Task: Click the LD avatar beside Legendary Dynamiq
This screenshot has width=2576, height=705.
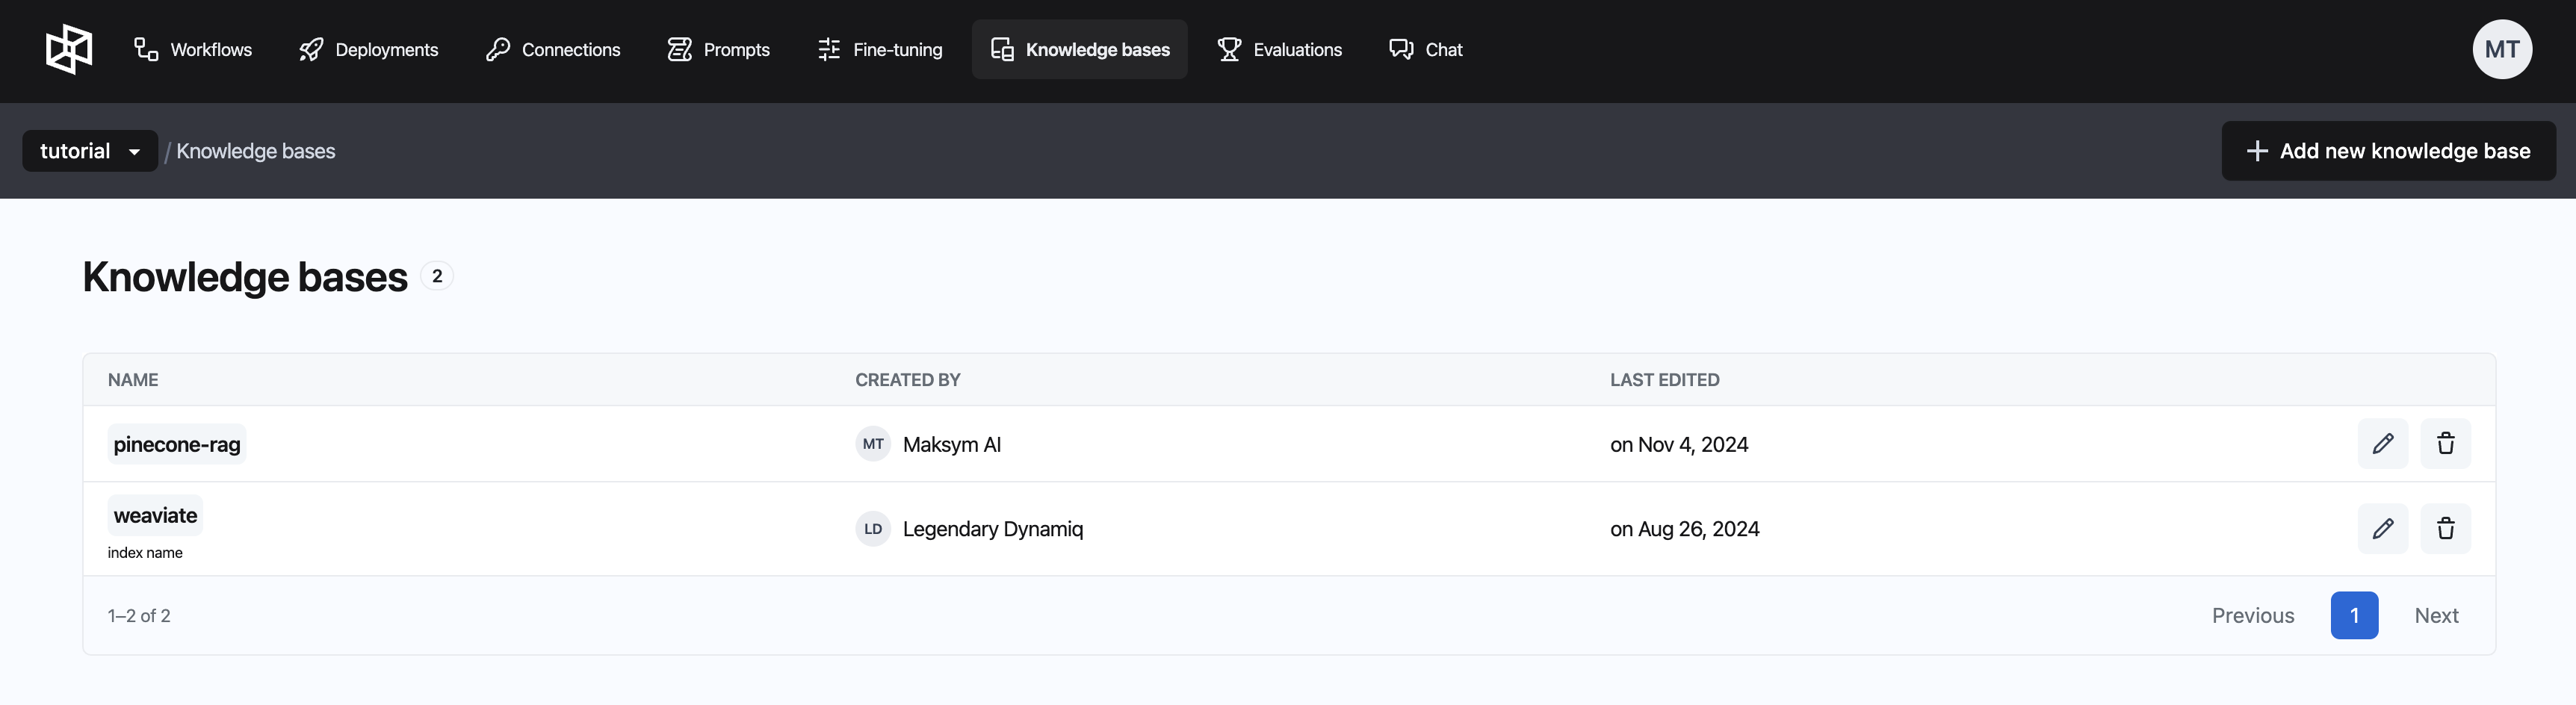Action: 873,529
